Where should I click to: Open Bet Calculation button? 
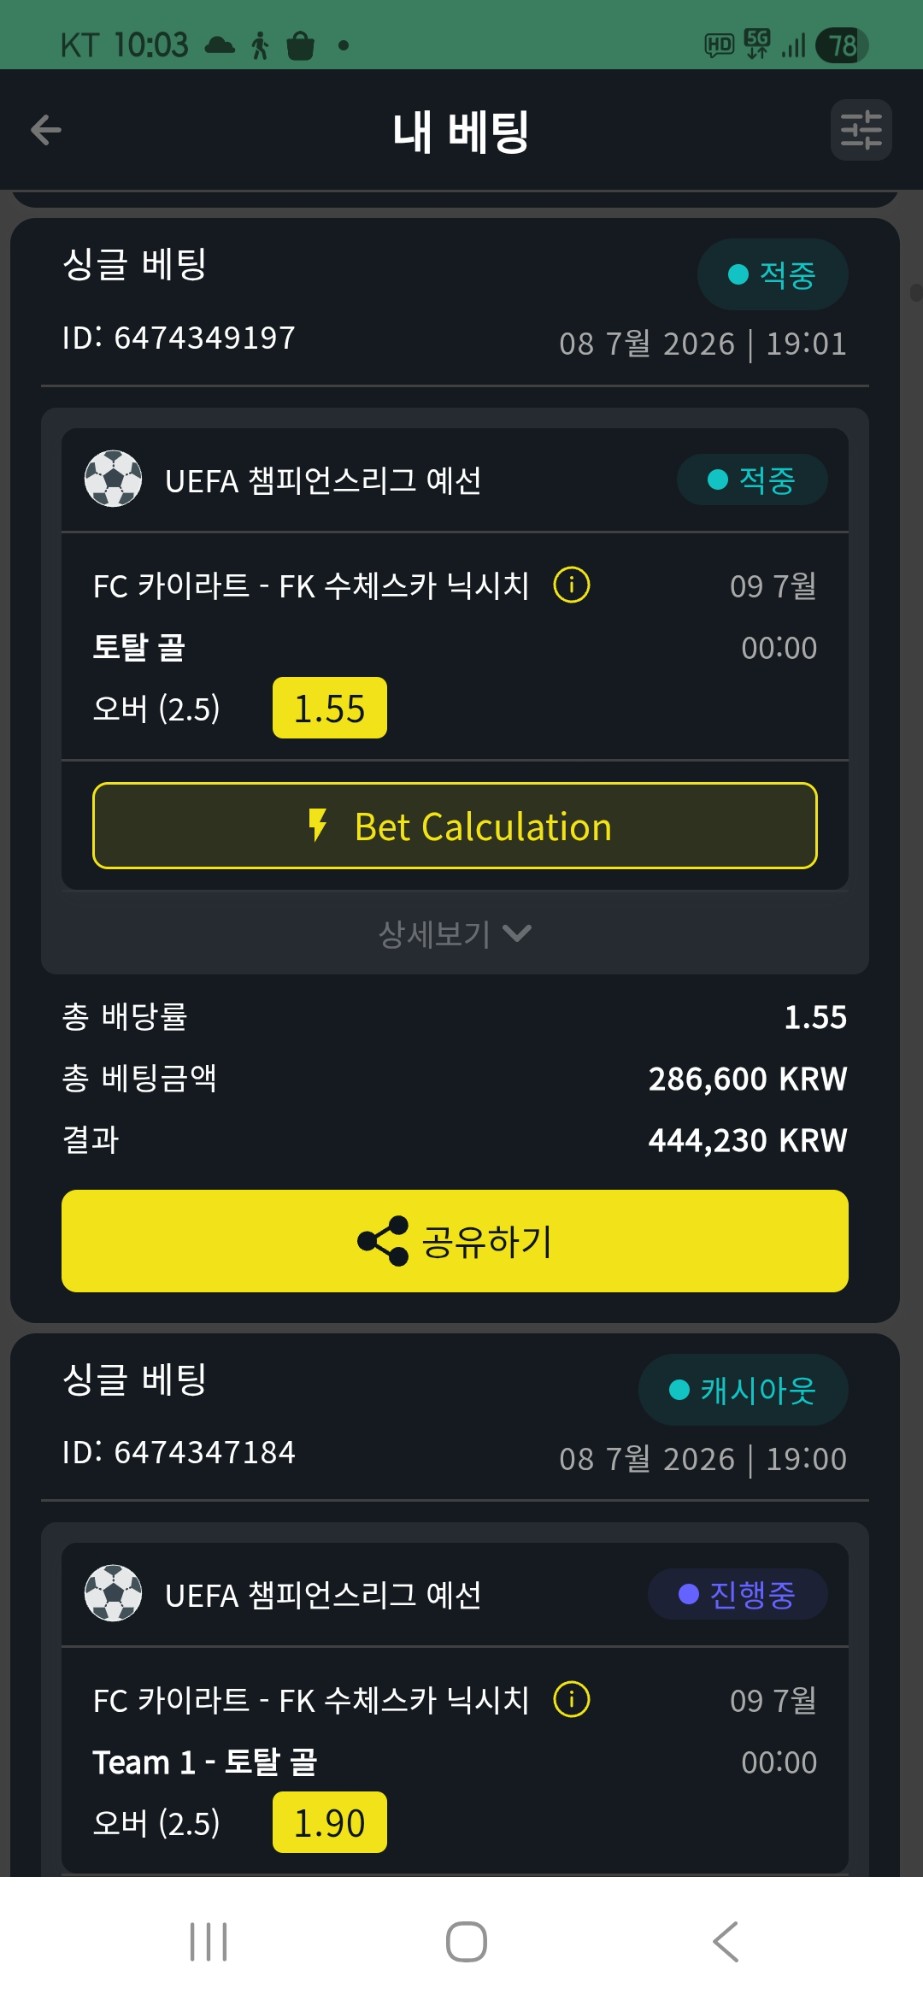tap(455, 826)
